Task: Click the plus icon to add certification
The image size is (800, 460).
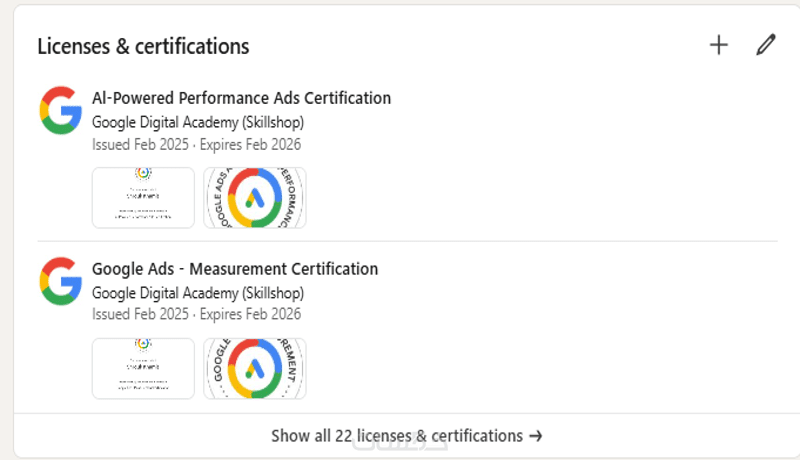Action: pos(718,45)
